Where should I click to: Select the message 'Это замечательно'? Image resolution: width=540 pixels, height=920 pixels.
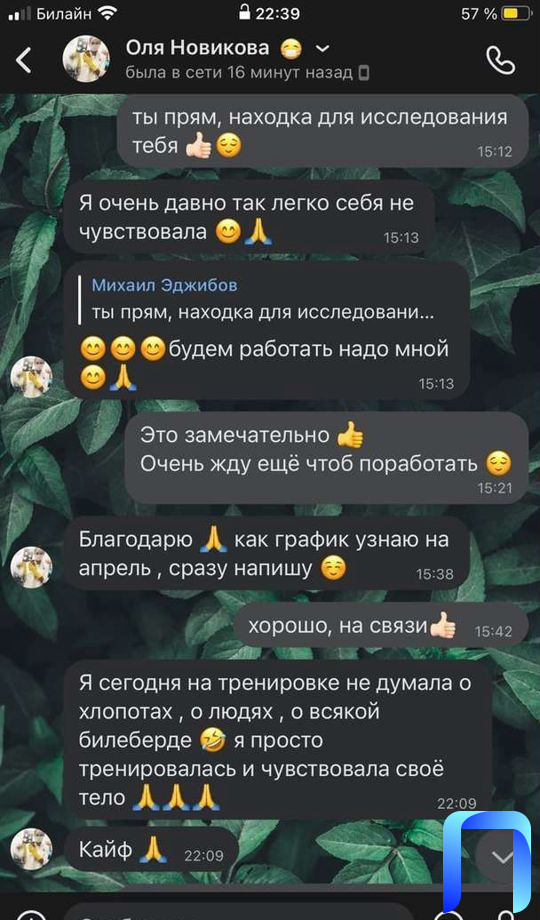tap(326, 457)
